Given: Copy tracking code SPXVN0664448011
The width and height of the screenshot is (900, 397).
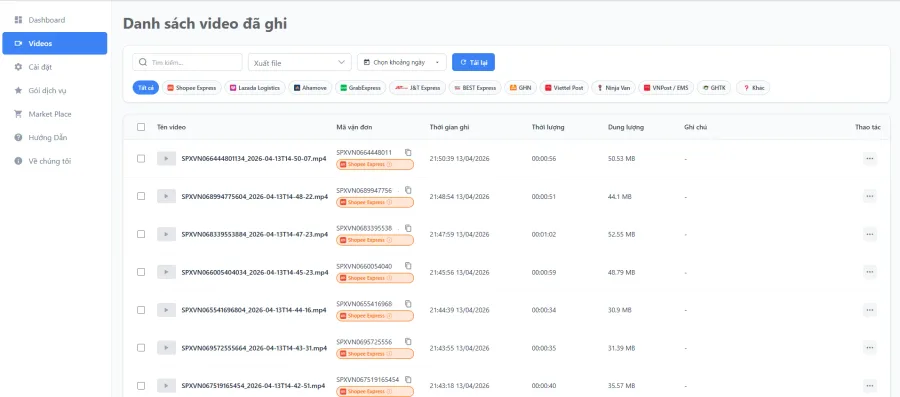Looking at the screenshot, I should pyautogui.click(x=408, y=152).
